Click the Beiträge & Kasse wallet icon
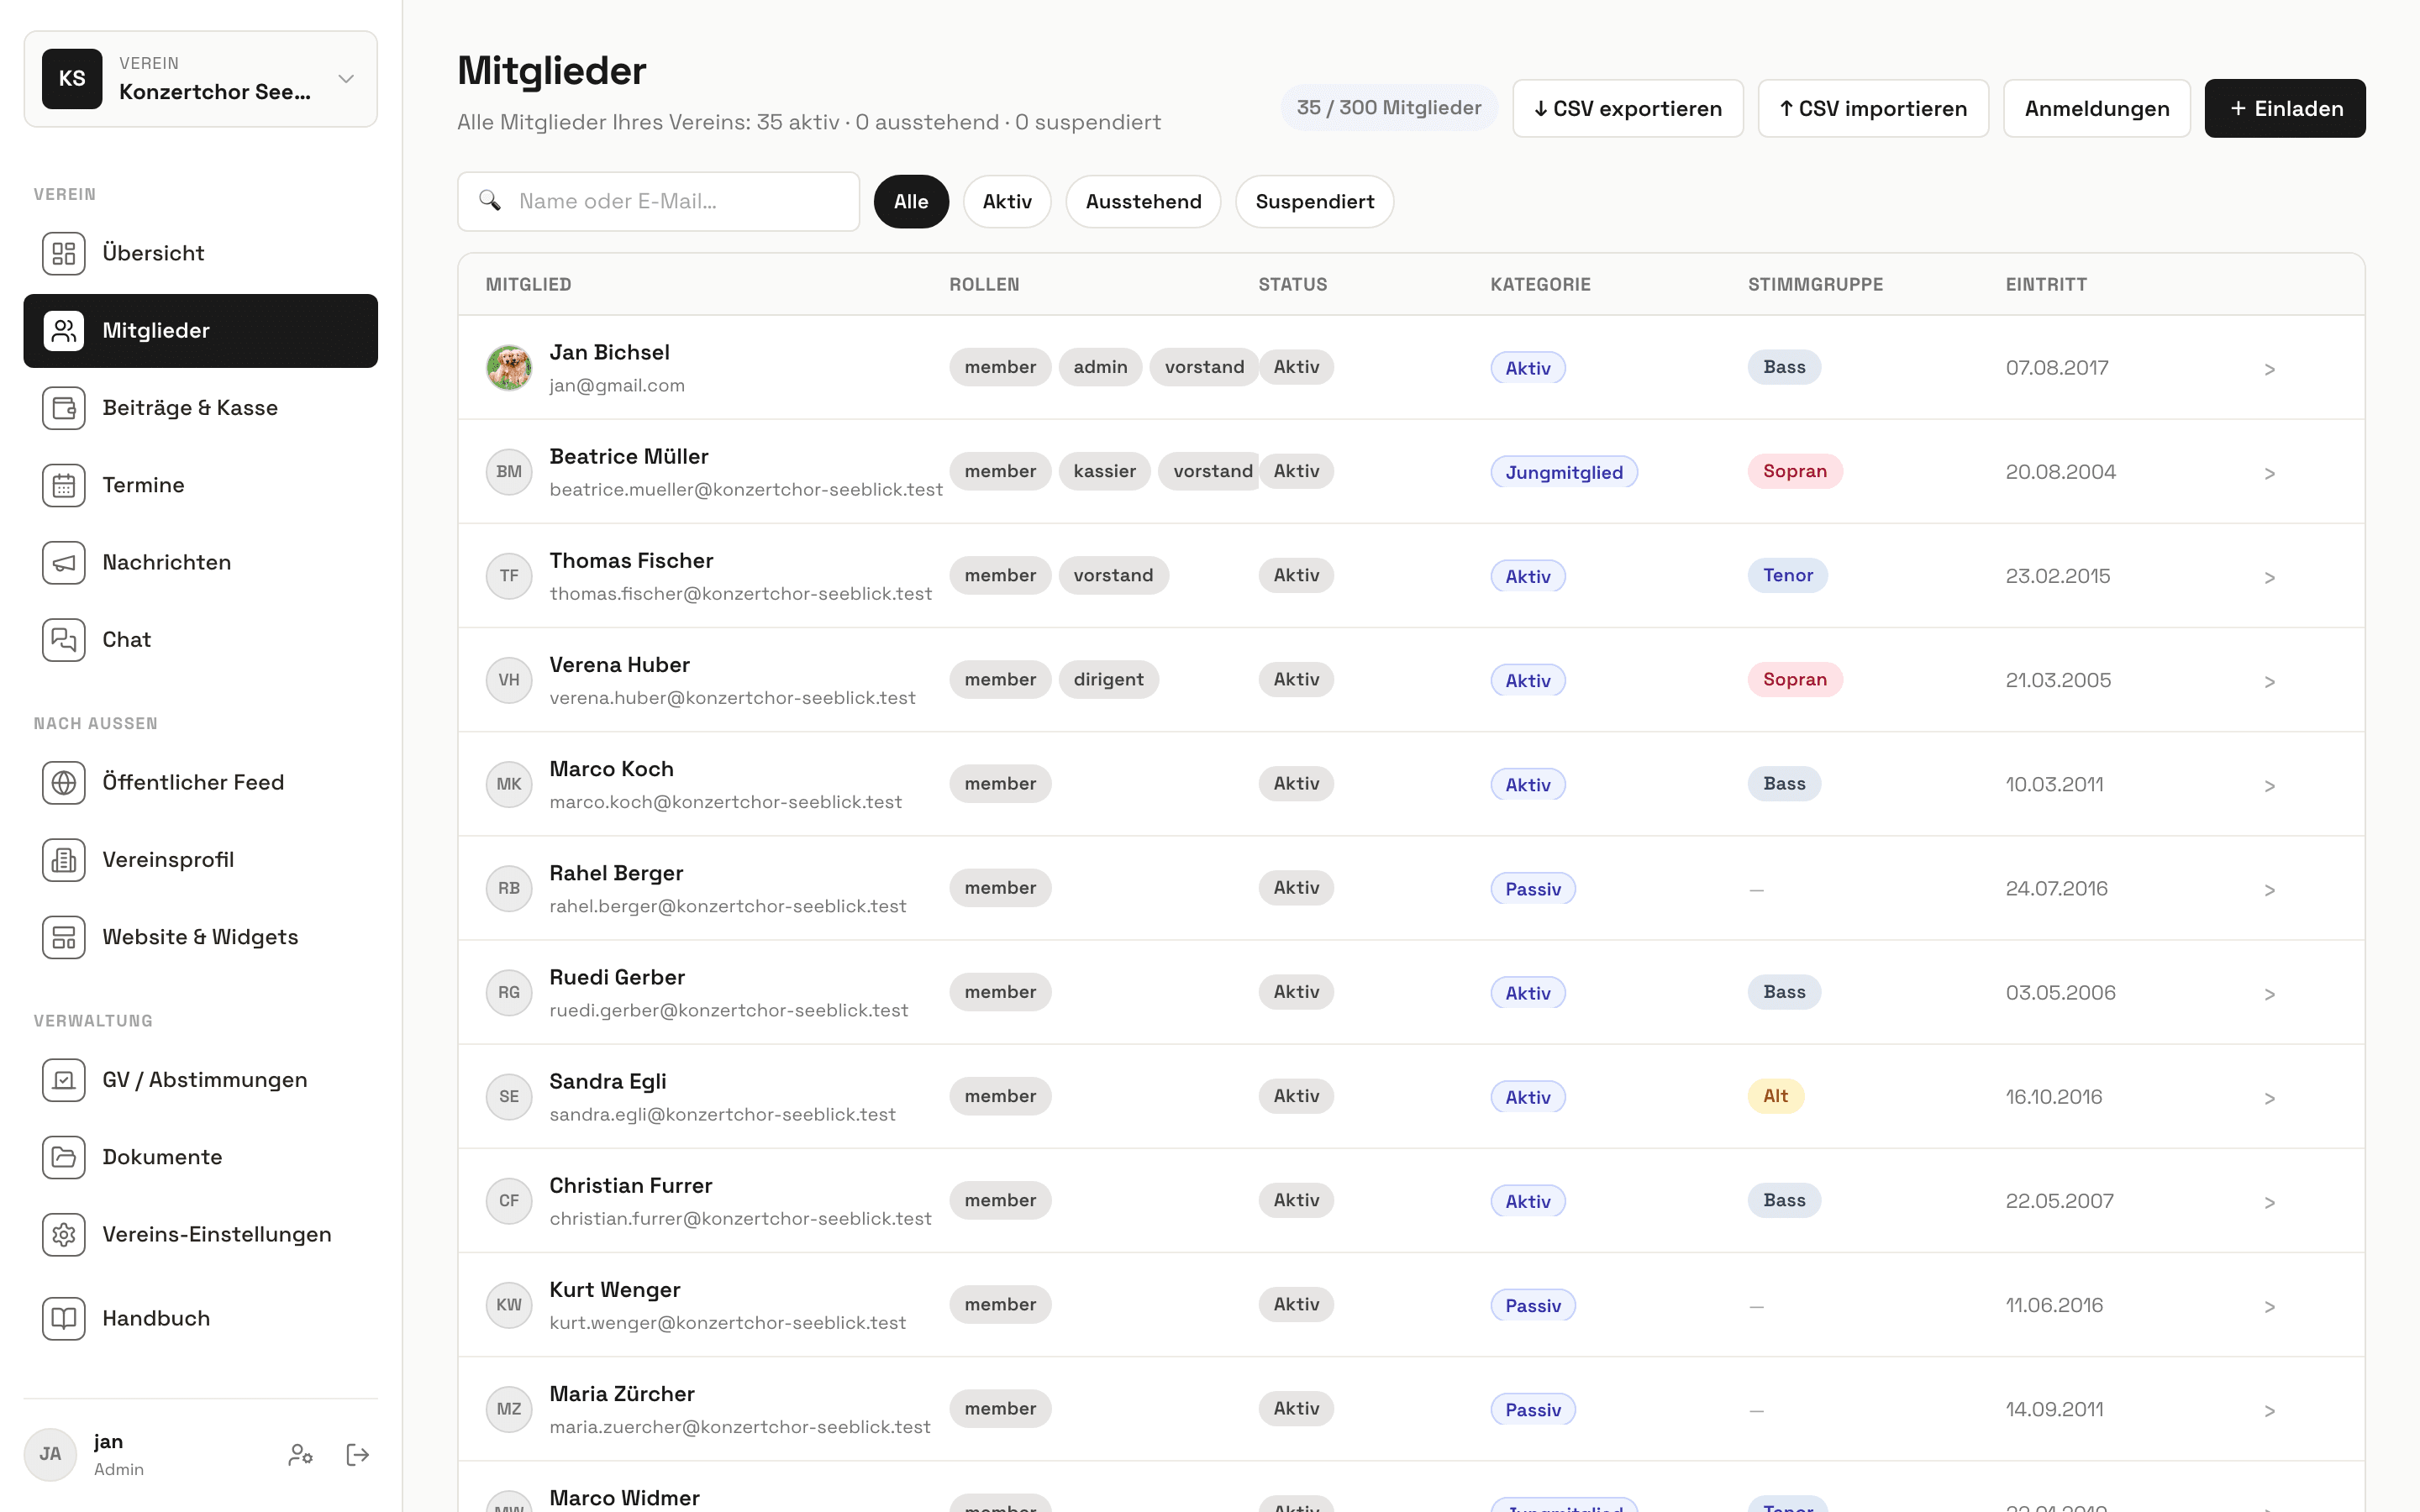Screen dimensions: 2420x1512 pos(64,408)
